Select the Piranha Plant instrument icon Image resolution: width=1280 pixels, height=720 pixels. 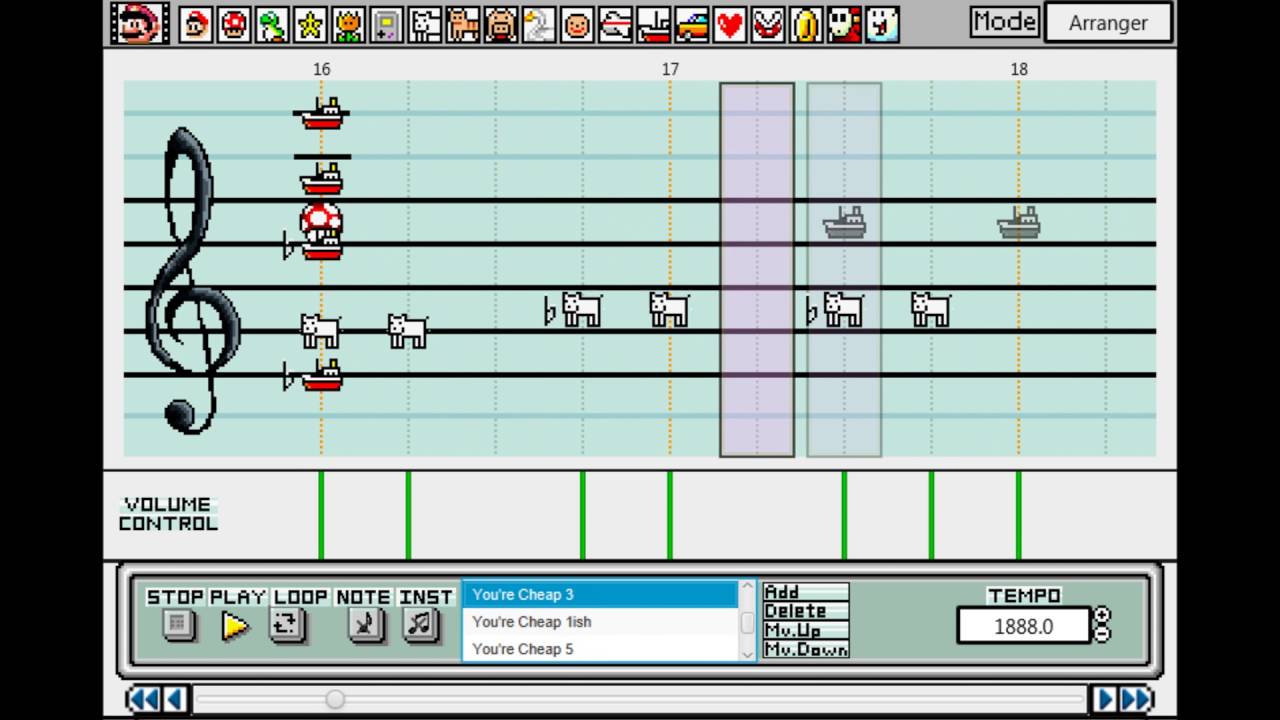(767, 24)
